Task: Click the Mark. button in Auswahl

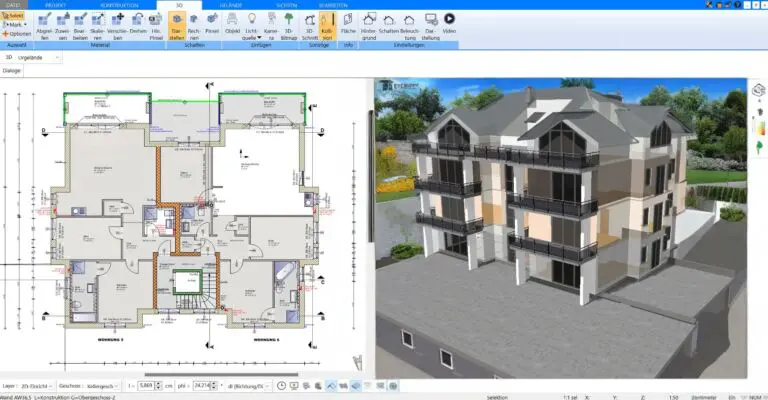Action: [x=14, y=25]
